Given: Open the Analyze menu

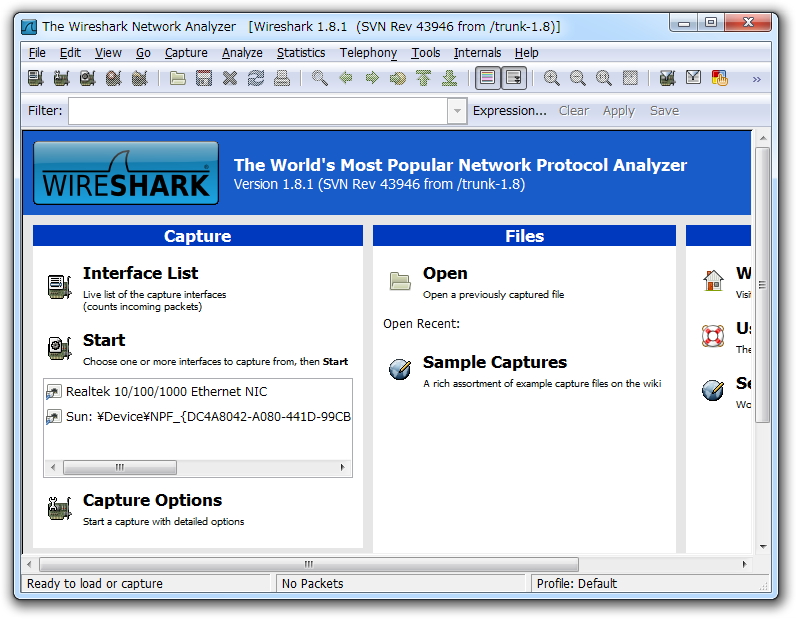Looking at the screenshot, I should pos(242,53).
